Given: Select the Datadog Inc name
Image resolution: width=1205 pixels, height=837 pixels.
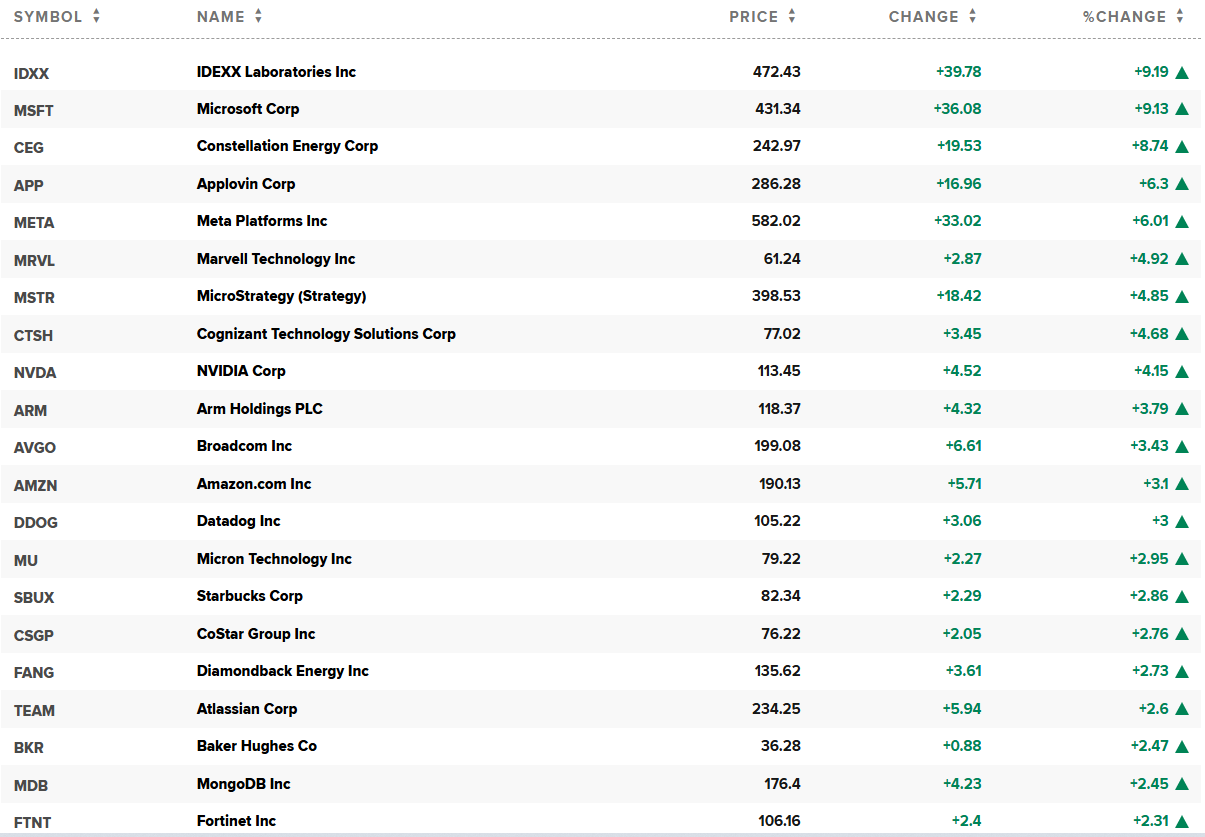Looking at the screenshot, I should pyautogui.click(x=239, y=521).
